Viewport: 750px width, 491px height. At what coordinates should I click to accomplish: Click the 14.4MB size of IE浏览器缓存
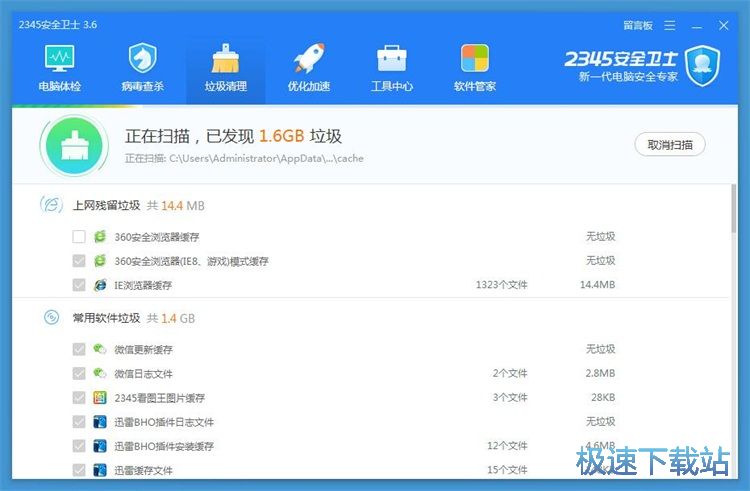coord(597,285)
